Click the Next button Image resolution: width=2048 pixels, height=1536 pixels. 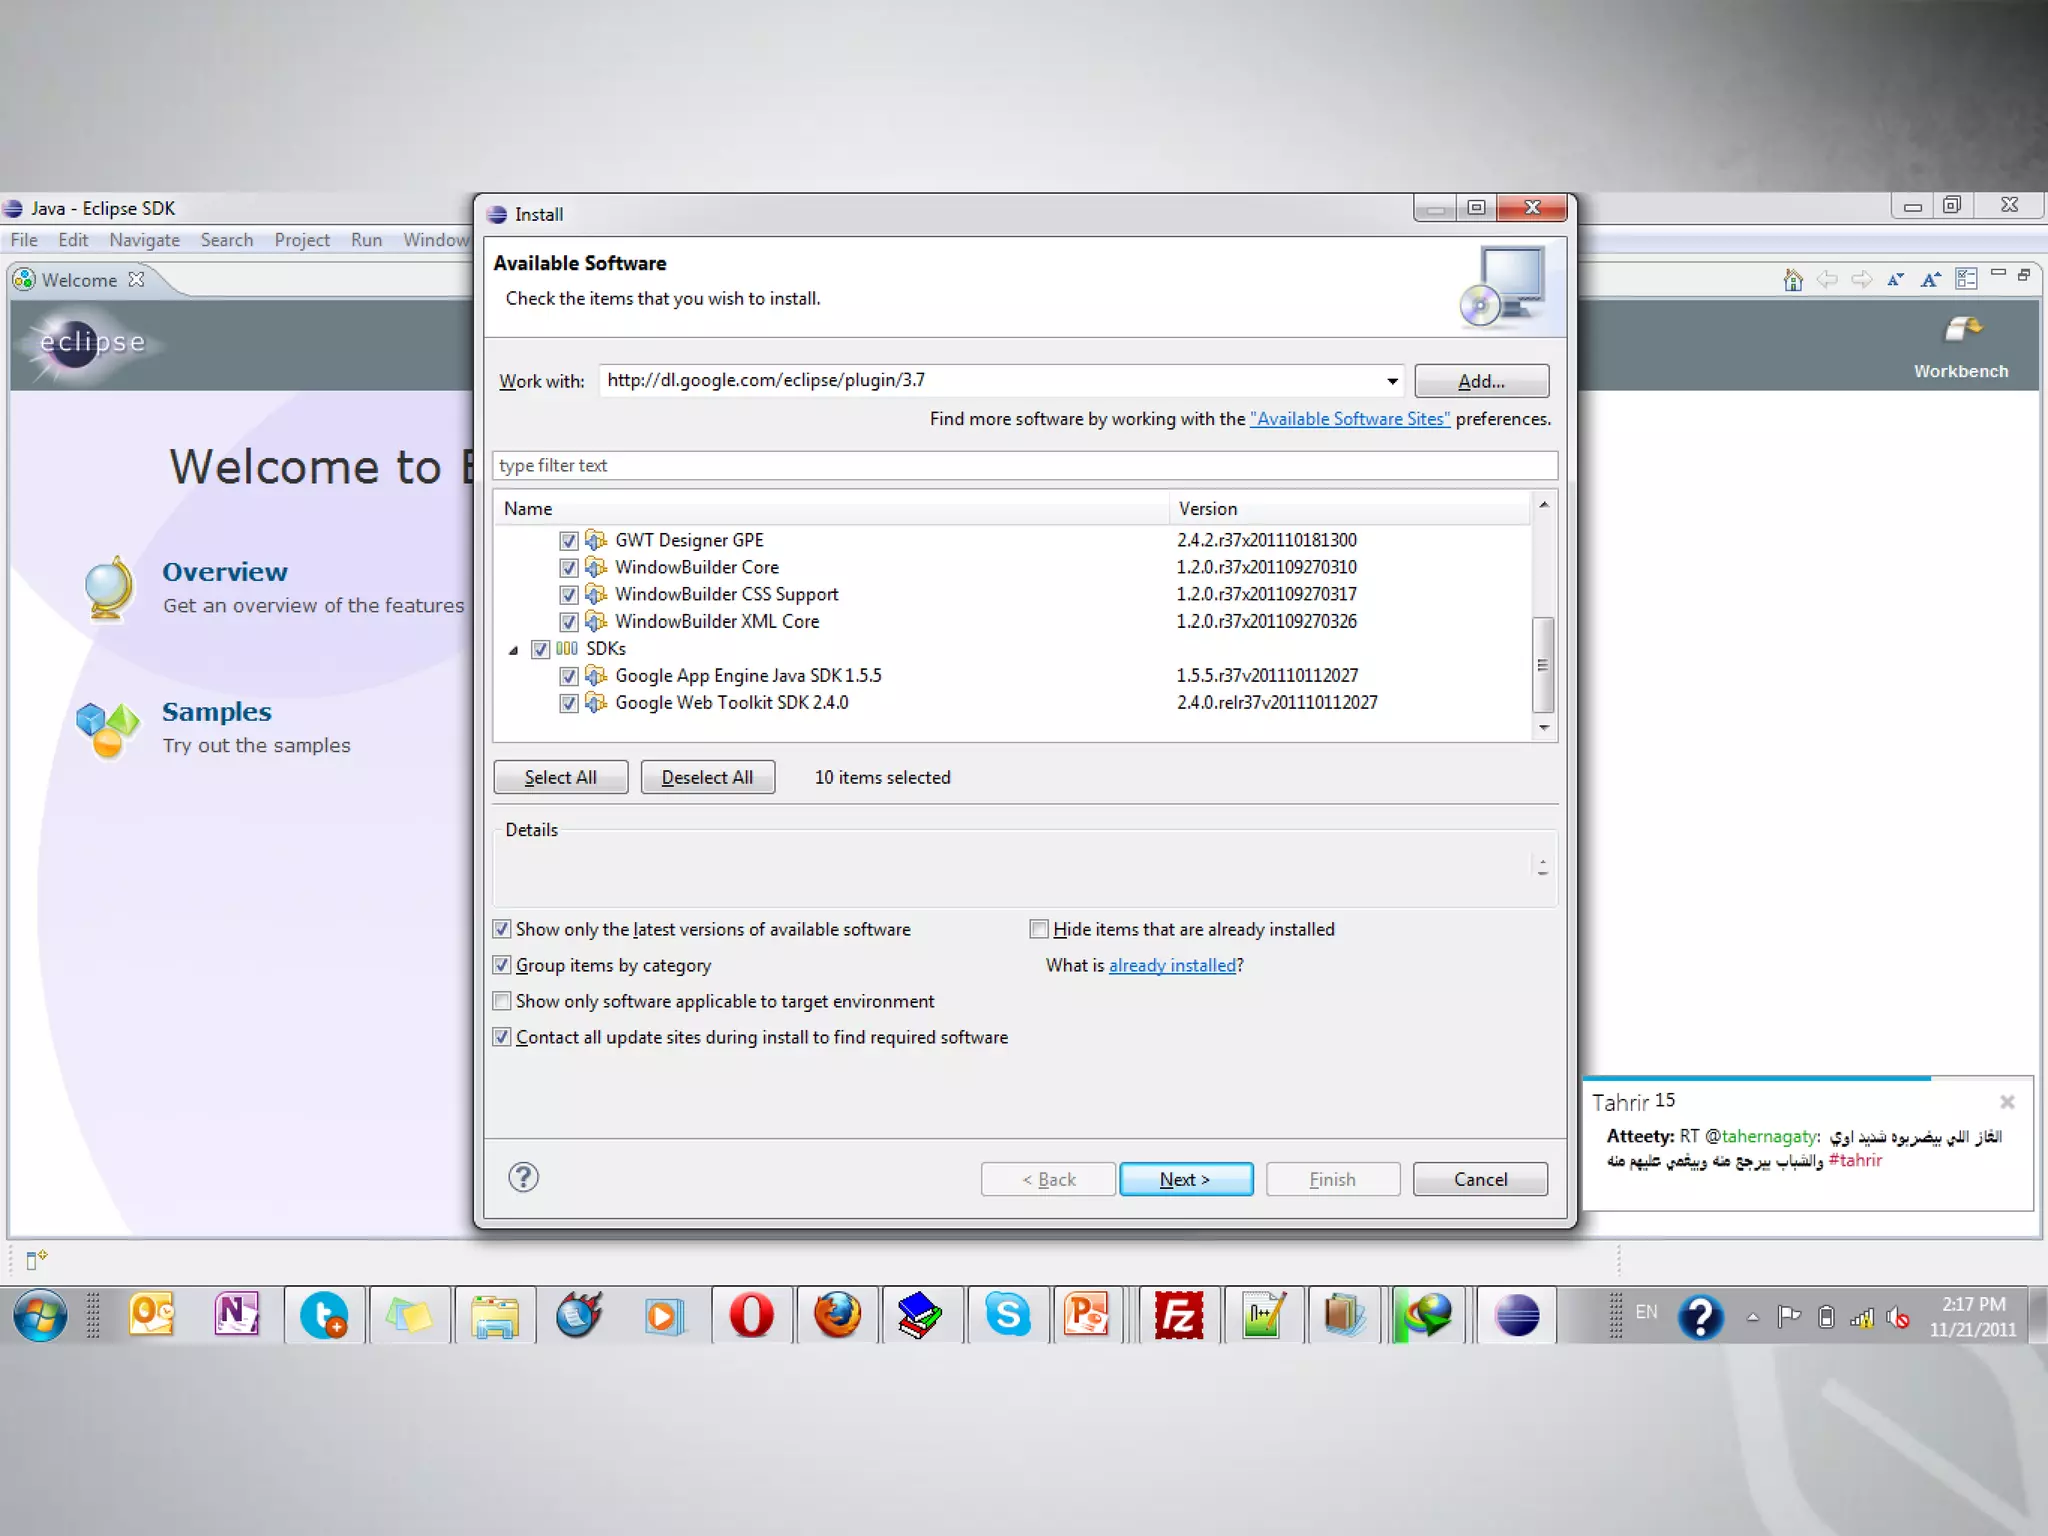coord(1185,1179)
